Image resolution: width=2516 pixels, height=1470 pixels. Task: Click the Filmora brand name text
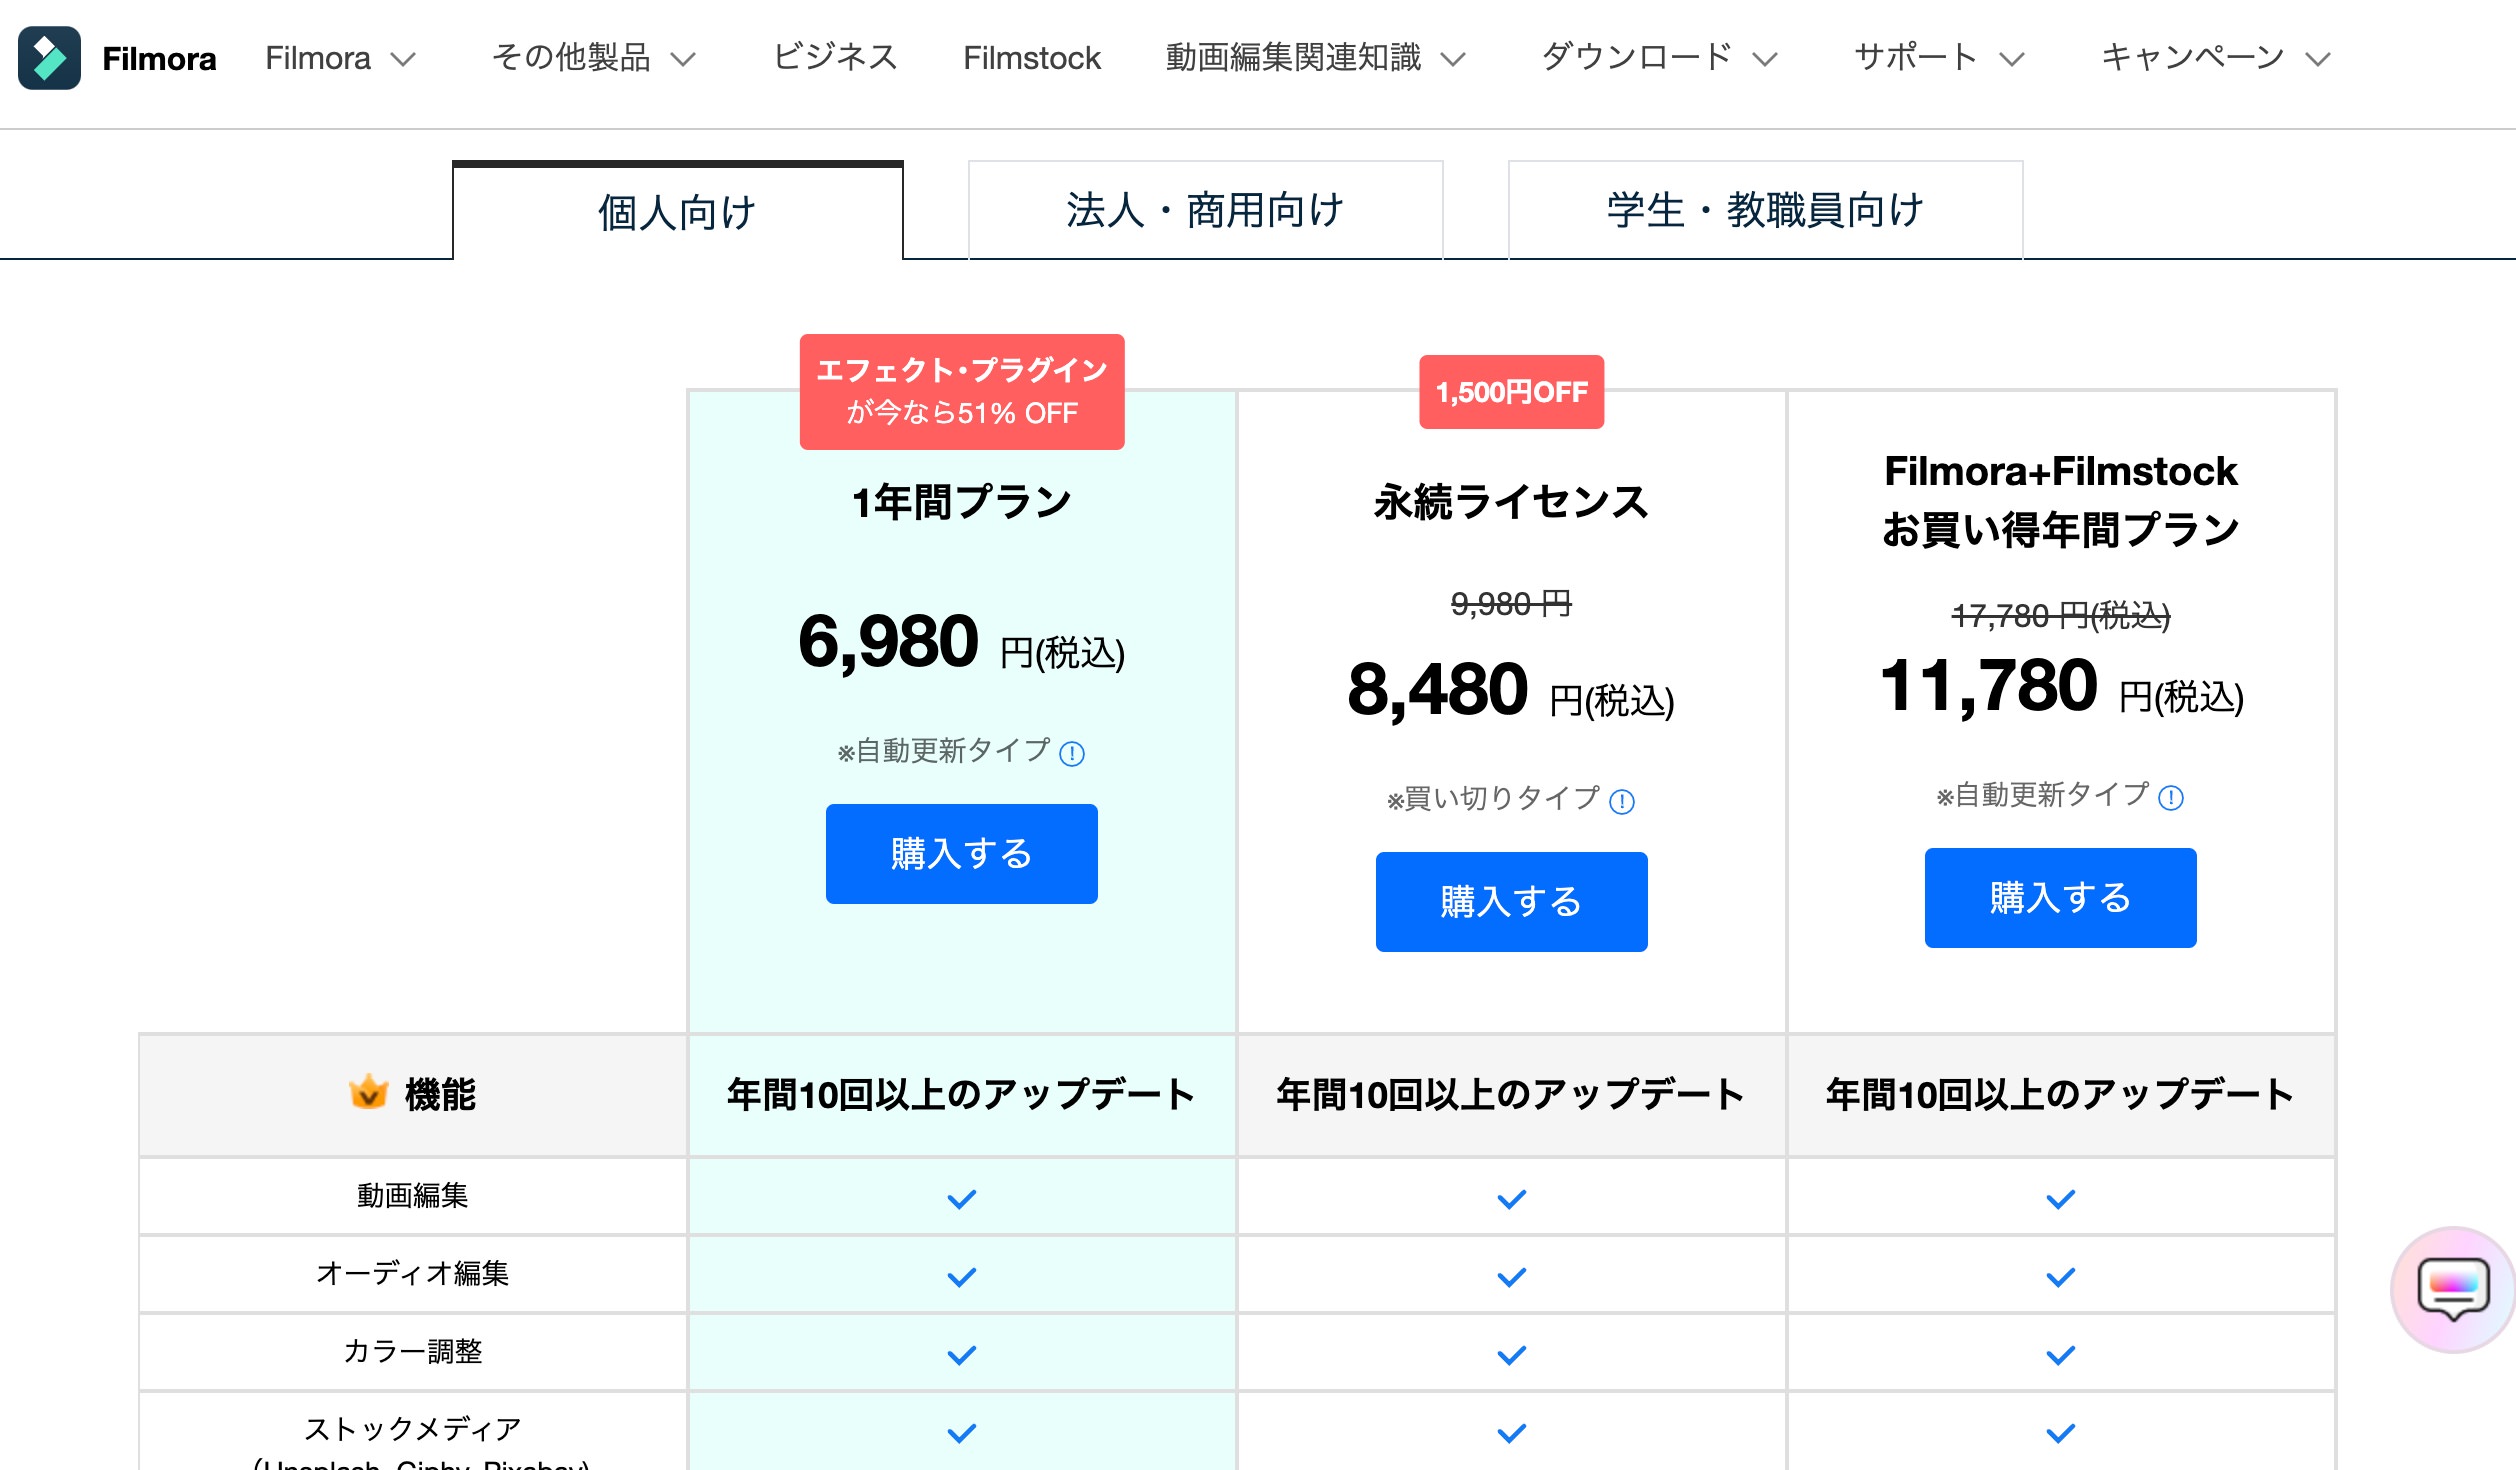pos(159,59)
